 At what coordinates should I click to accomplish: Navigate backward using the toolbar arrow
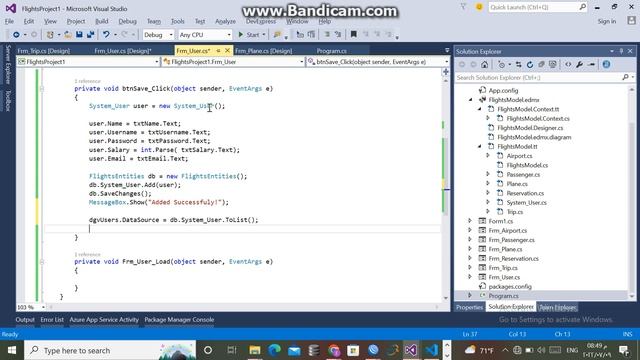click(x=16, y=35)
